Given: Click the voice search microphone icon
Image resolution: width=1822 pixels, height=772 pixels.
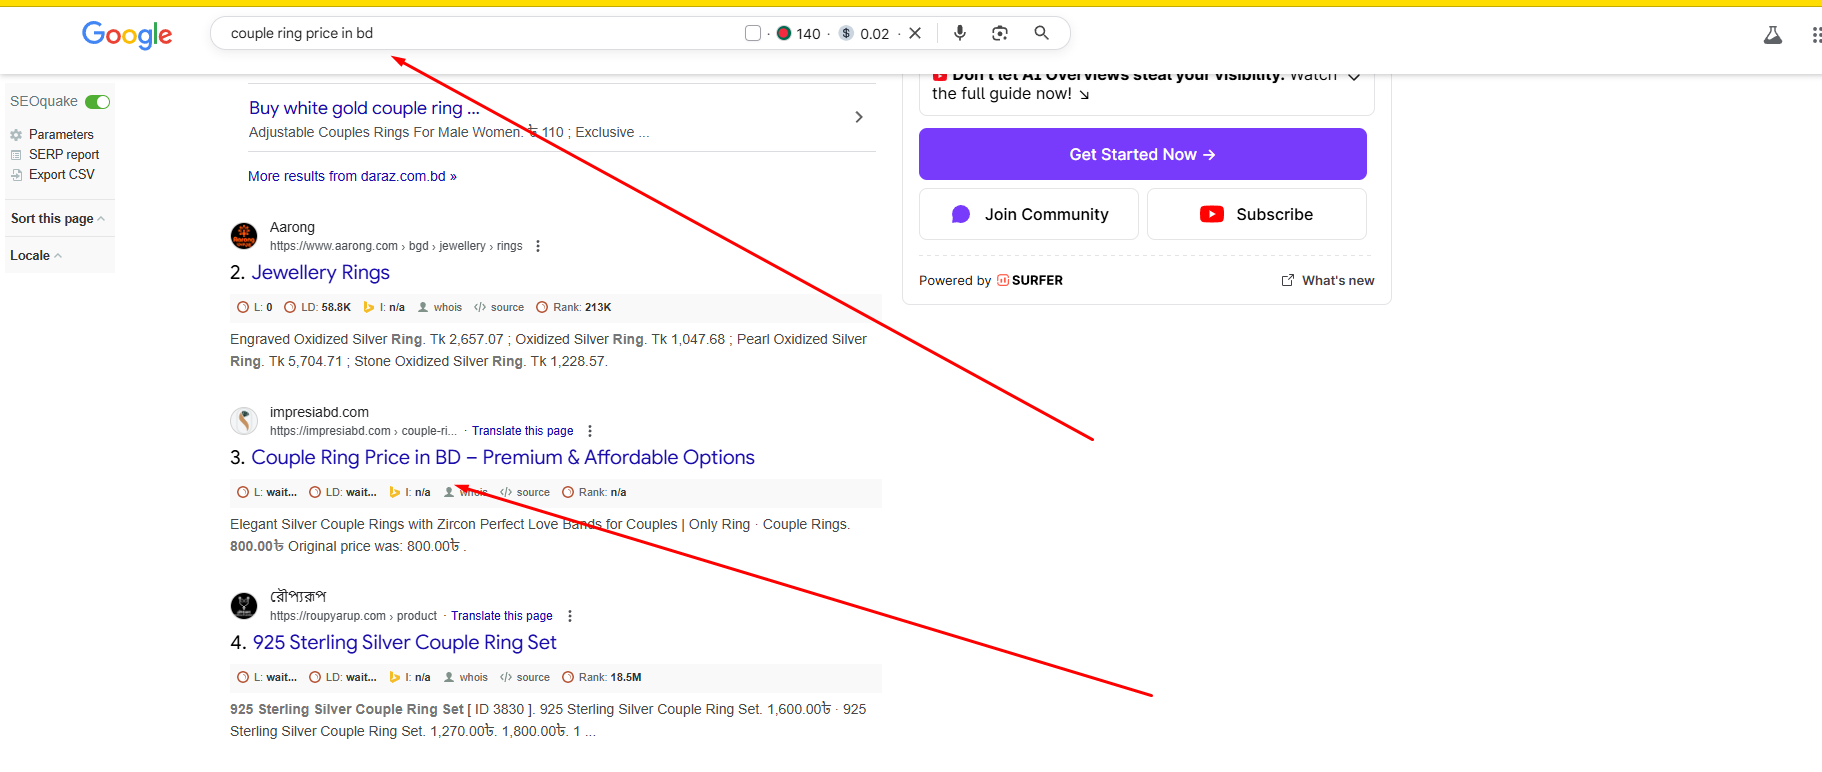Looking at the screenshot, I should tap(959, 33).
